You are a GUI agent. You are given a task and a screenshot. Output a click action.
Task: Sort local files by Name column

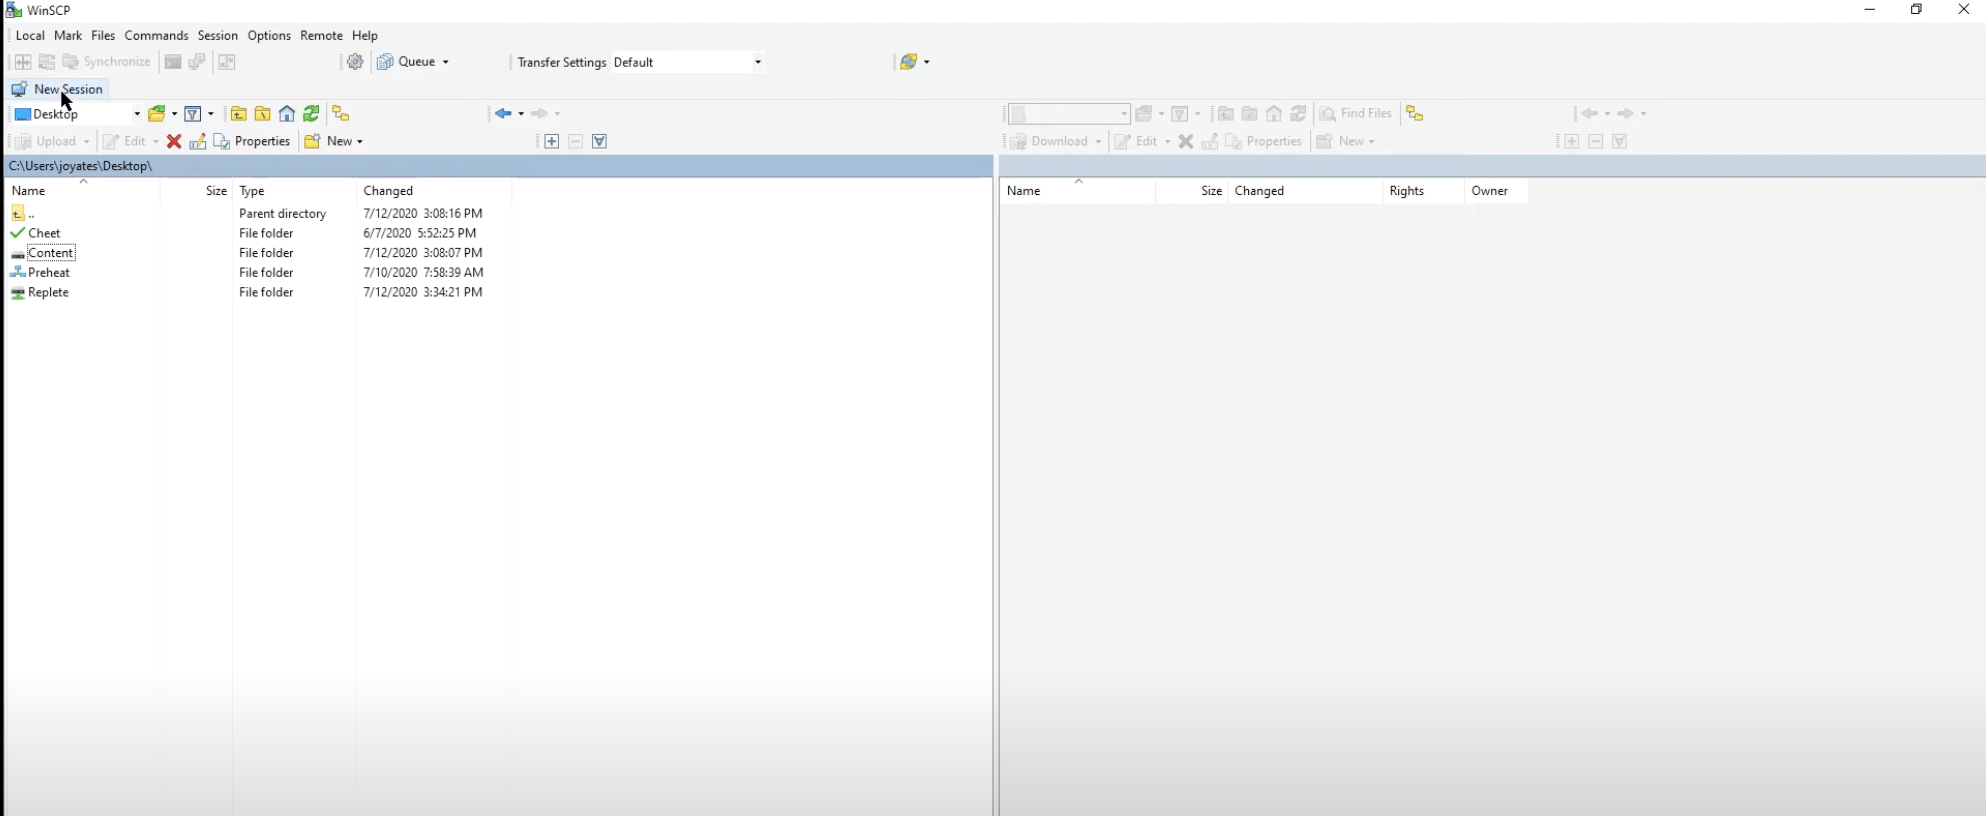[82, 191]
